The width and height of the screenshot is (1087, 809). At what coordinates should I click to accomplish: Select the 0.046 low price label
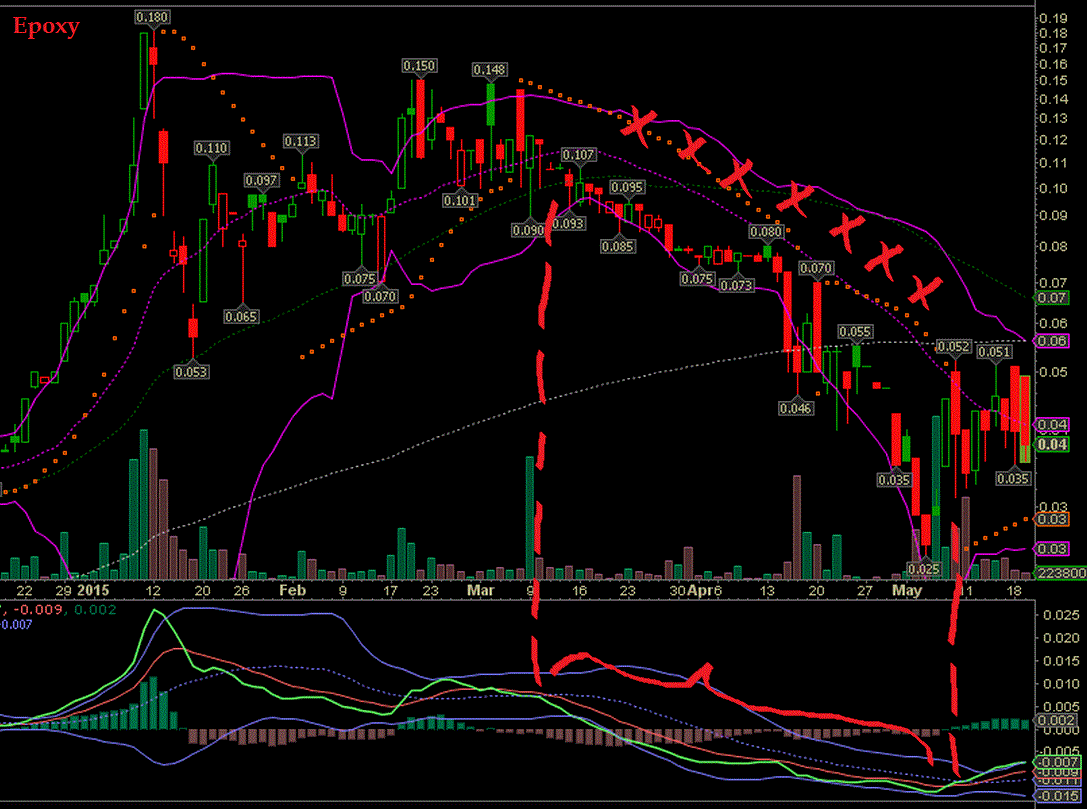[x=795, y=408]
